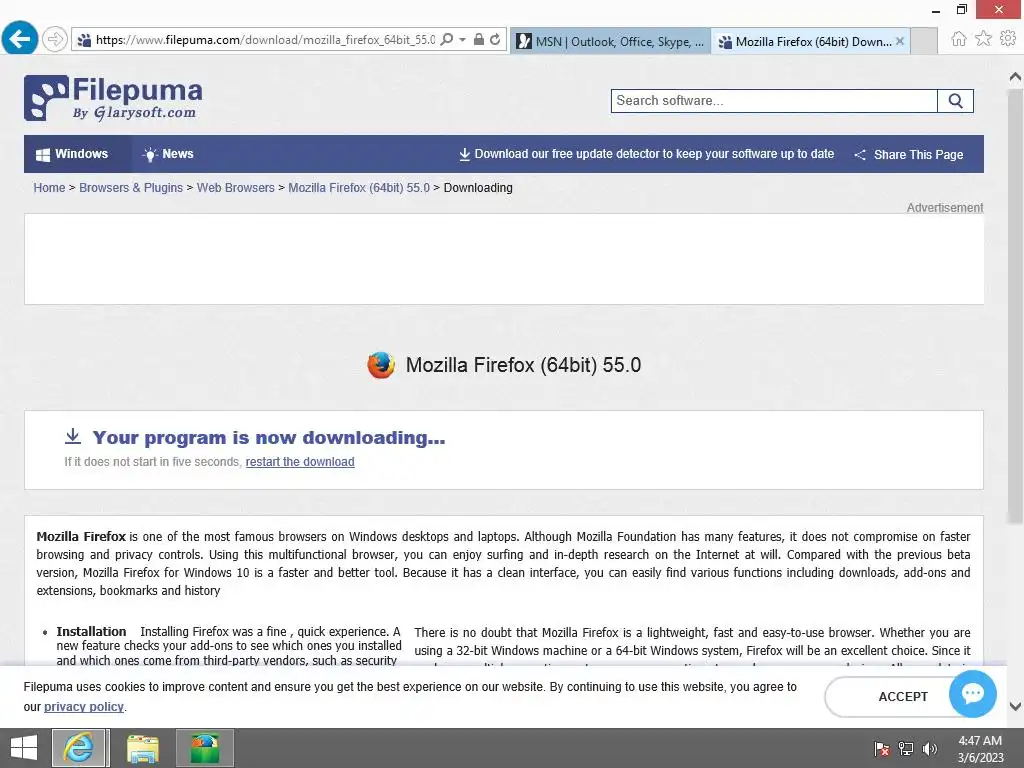Click the ACCEPT cookies button
Screen dimensions: 1024x768
click(903, 697)
